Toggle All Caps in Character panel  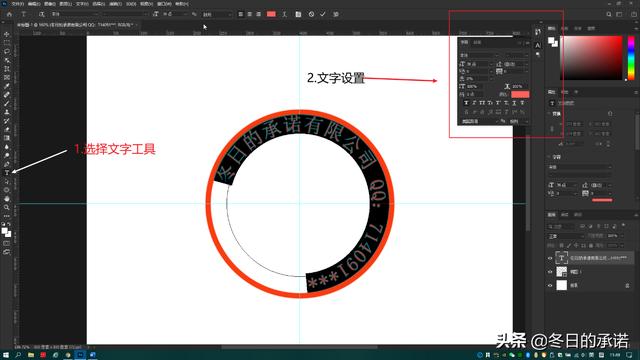click(482, 103)
